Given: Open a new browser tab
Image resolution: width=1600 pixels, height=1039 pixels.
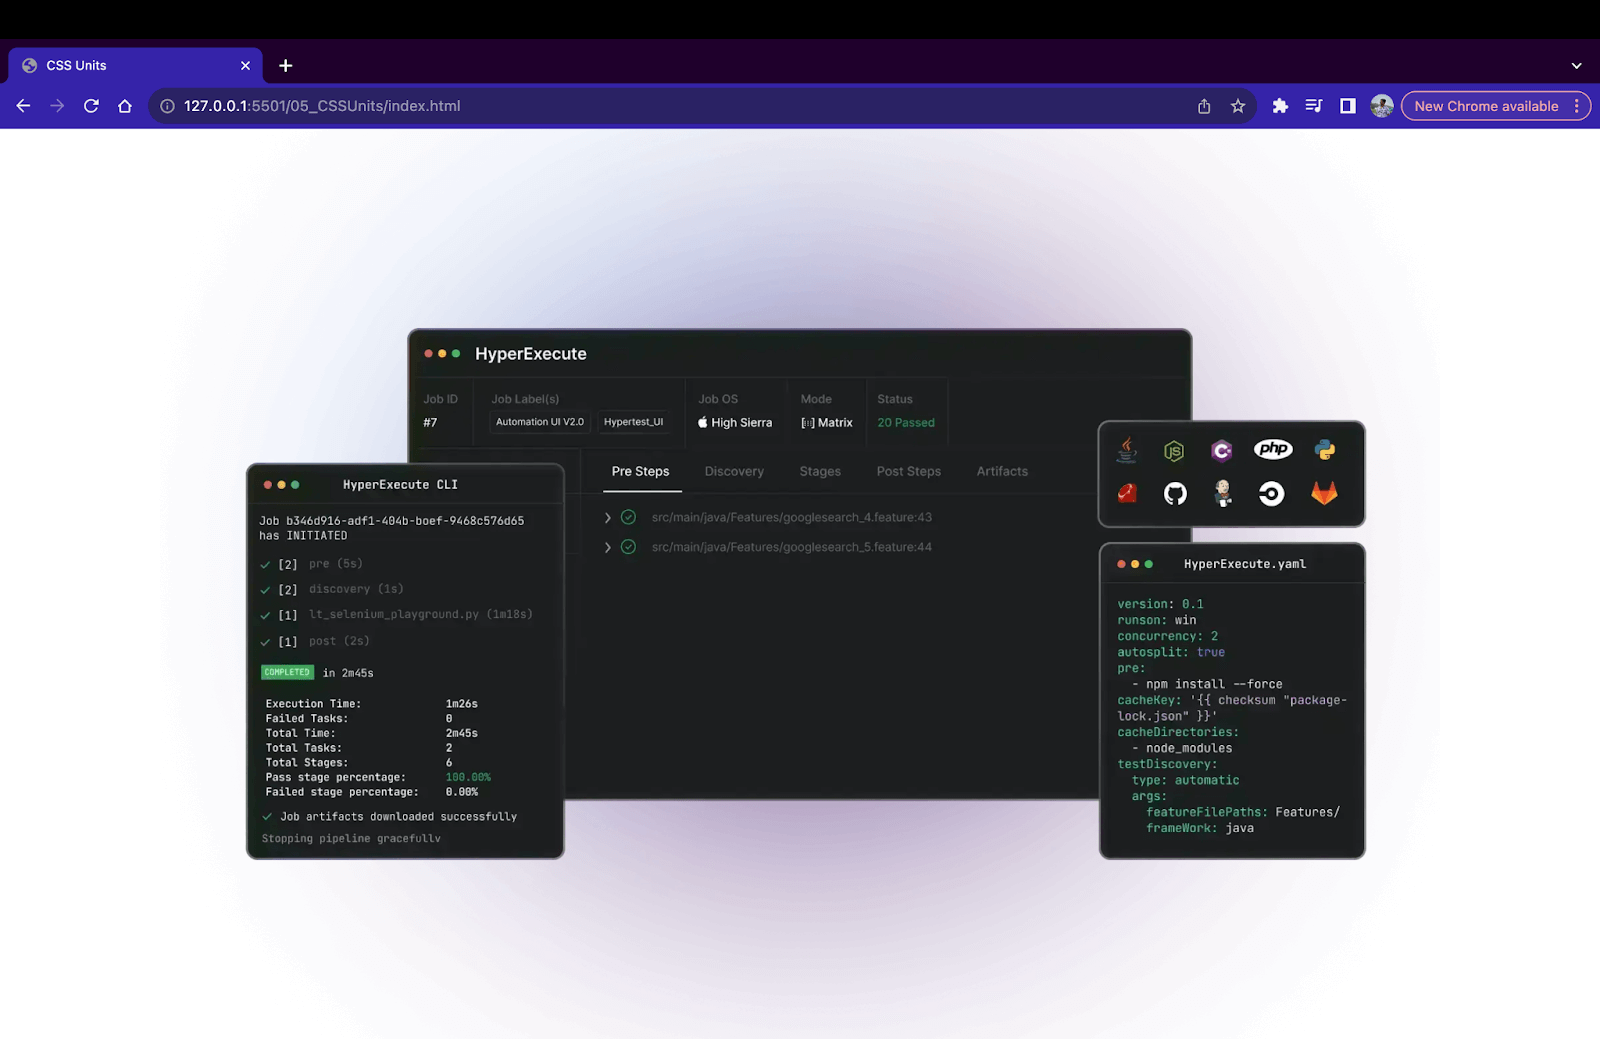Looking at the screenshot, I should (286, 66).
